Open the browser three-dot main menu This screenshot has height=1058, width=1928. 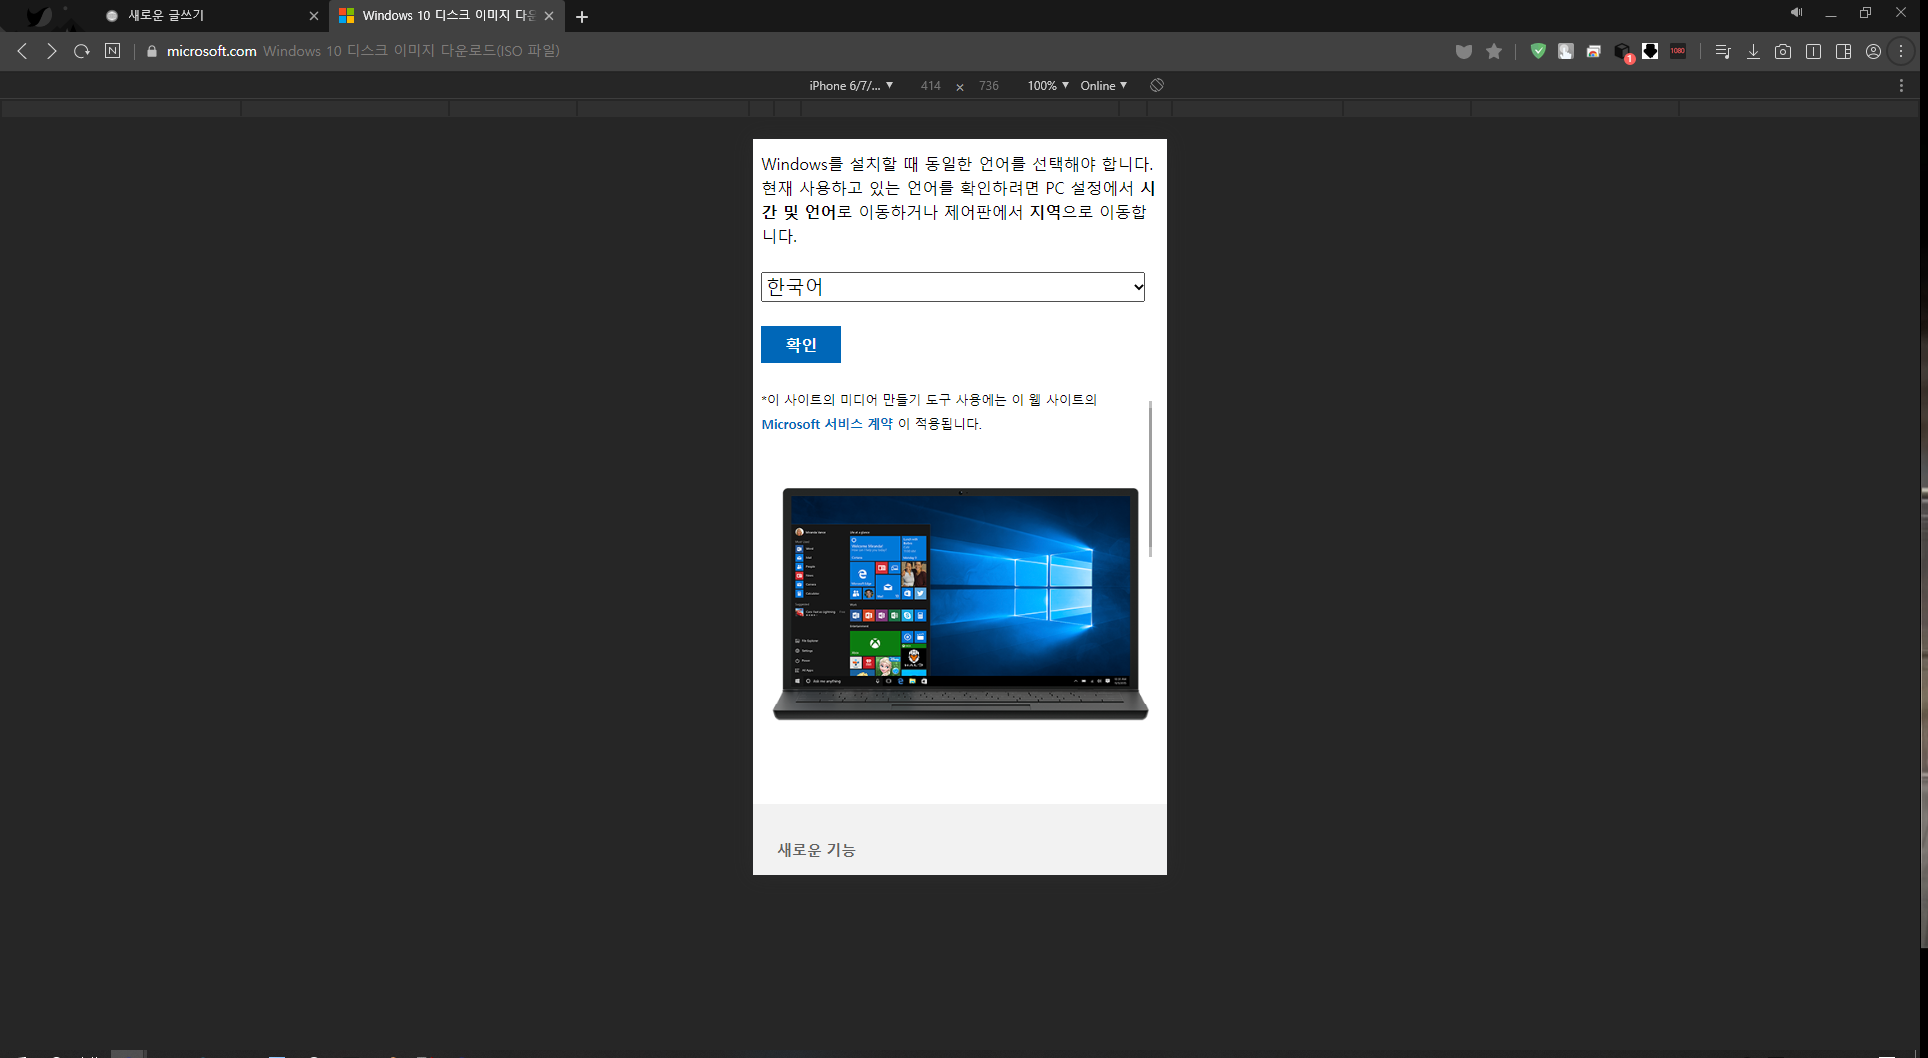pos(1901,51)
